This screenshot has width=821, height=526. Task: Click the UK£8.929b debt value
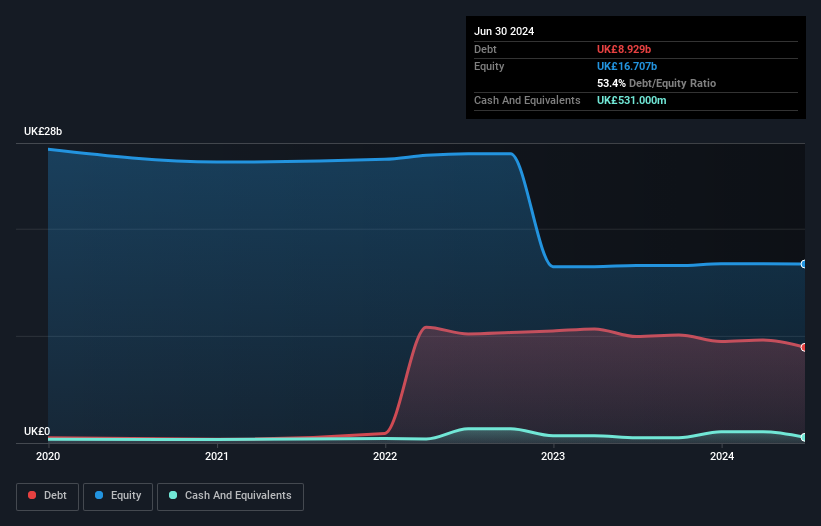[624, 49]
